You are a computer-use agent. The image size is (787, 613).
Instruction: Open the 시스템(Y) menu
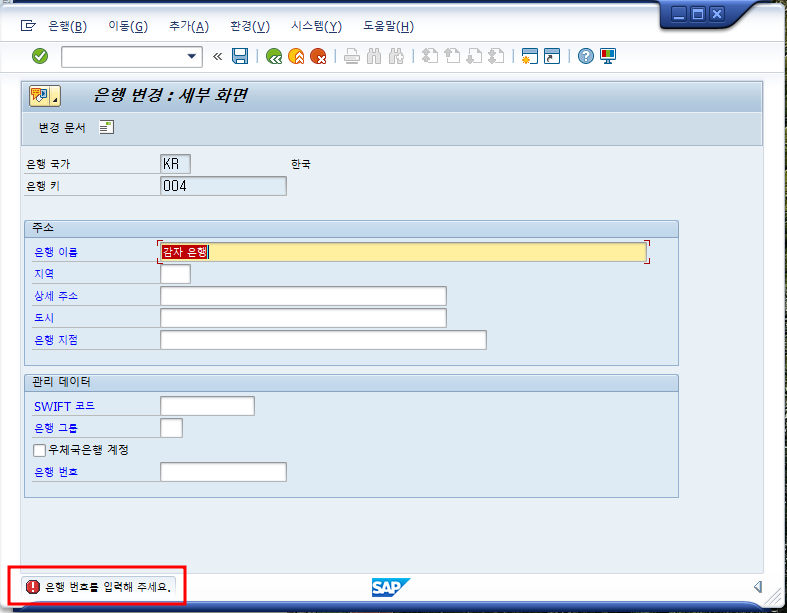click(316, 26)
